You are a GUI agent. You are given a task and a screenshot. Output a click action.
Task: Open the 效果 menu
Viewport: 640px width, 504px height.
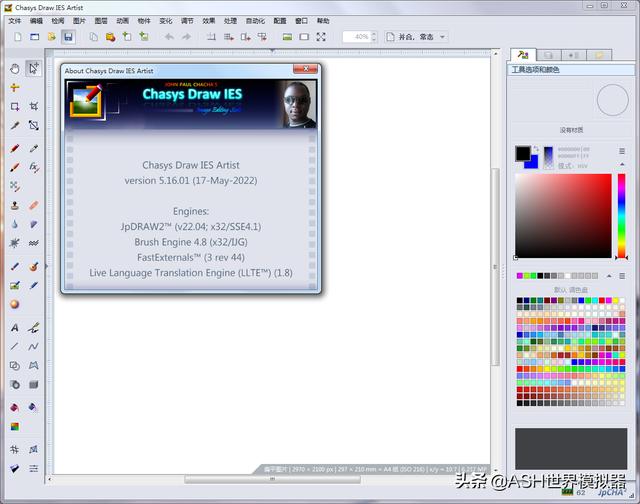[x=209, y=21]
